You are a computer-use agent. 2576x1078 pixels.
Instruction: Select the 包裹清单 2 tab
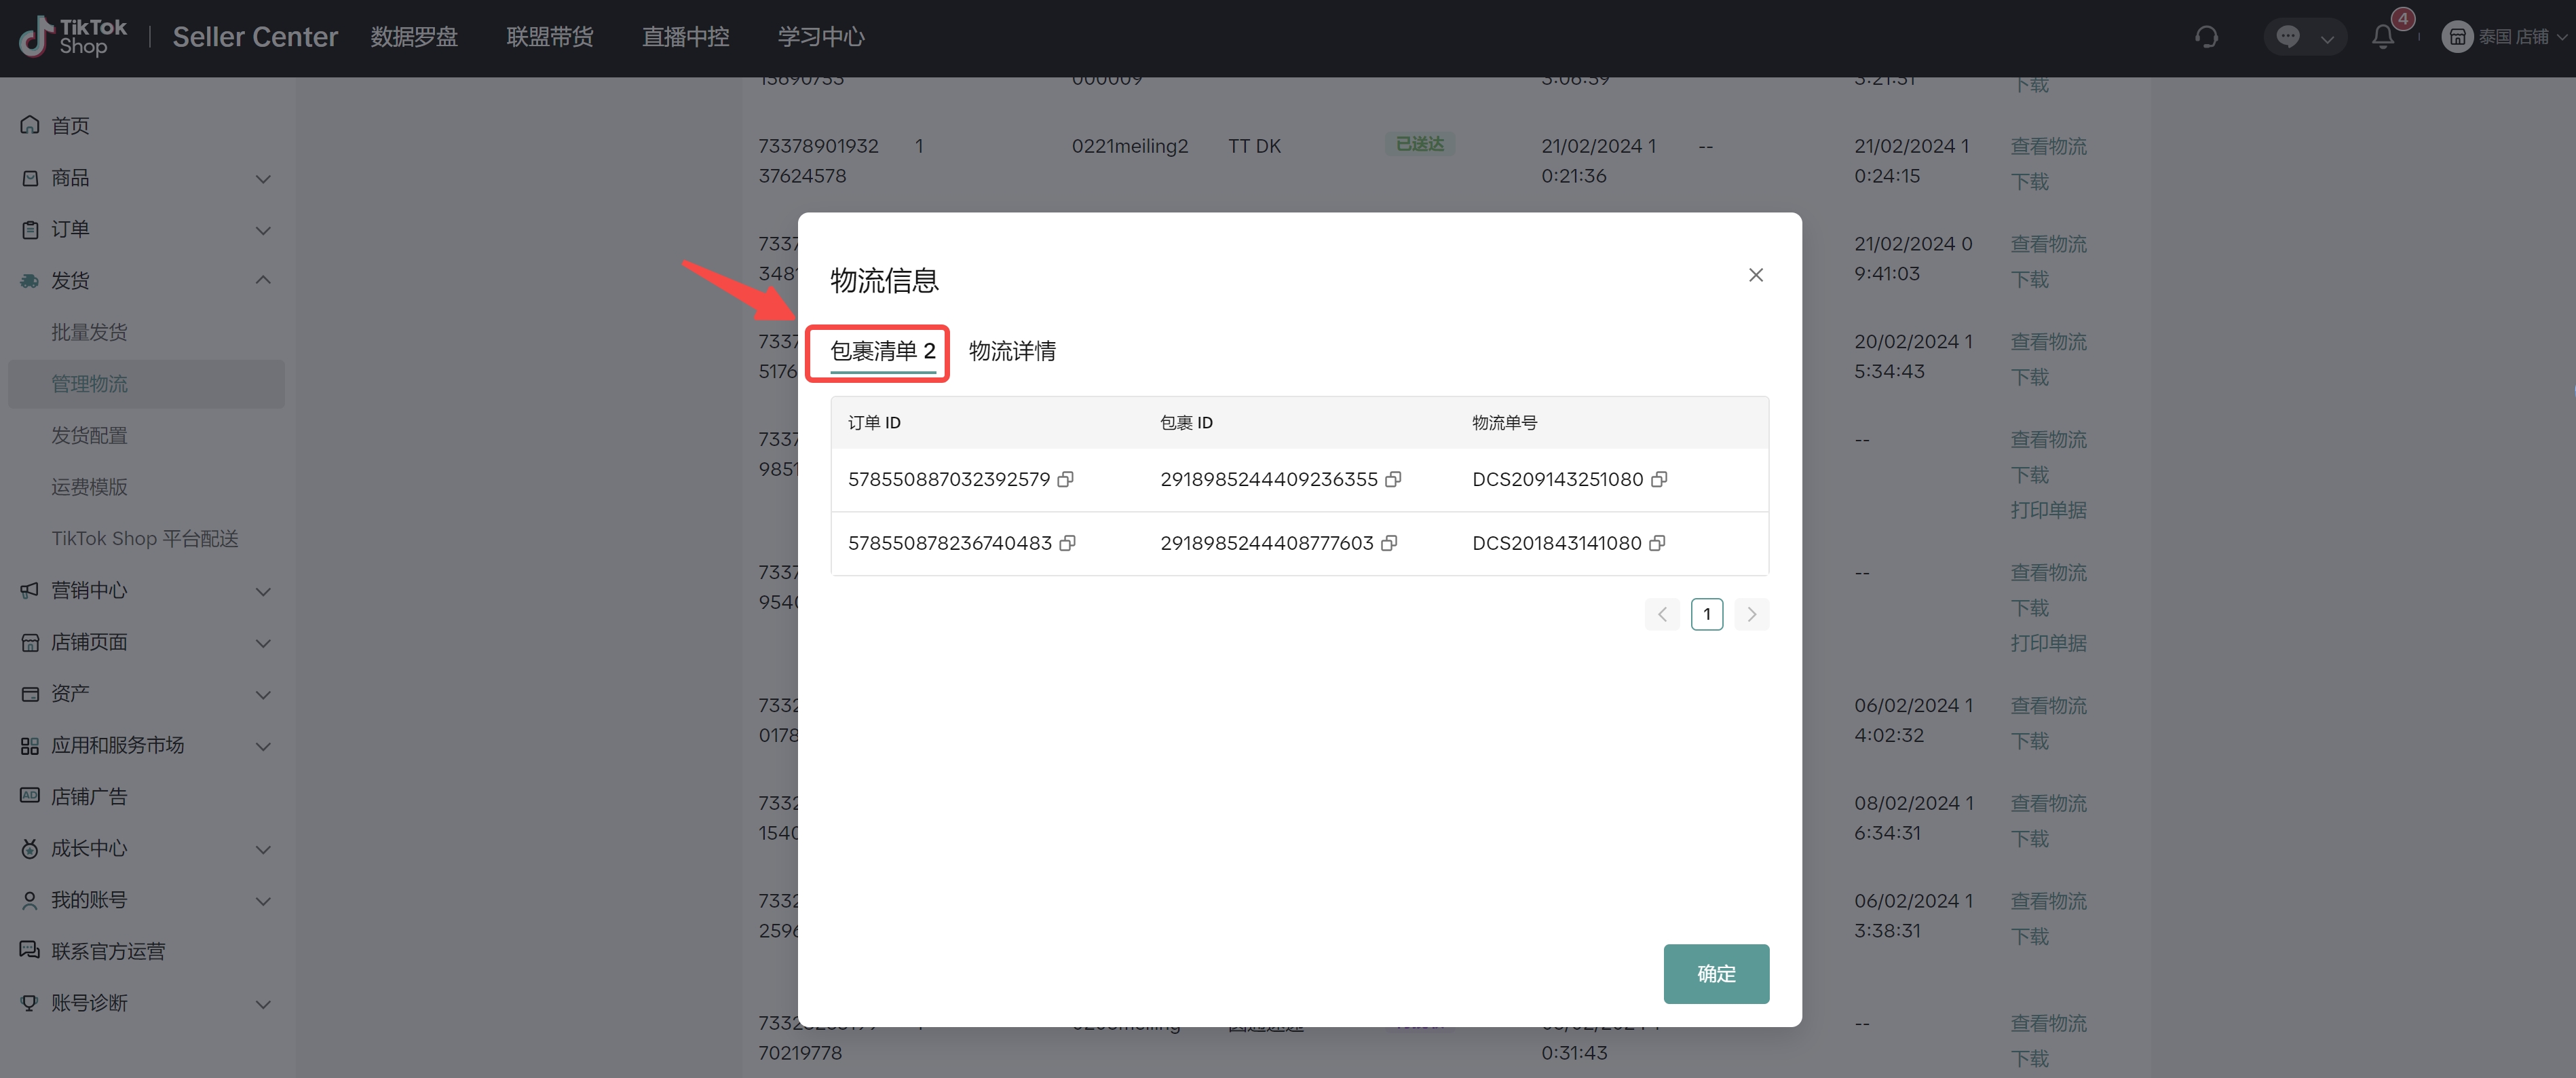pos(882,351)
